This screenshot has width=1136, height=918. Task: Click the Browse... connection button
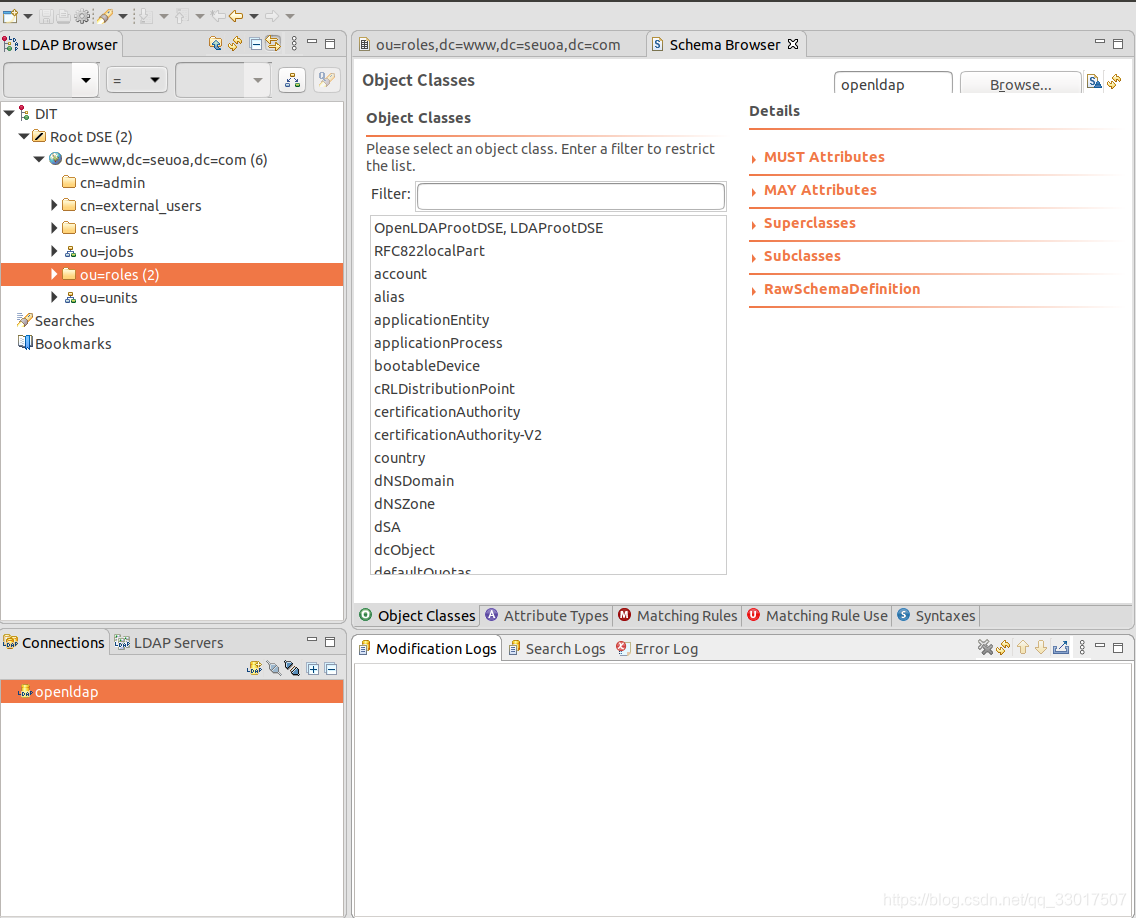(x=1020, y=84)
